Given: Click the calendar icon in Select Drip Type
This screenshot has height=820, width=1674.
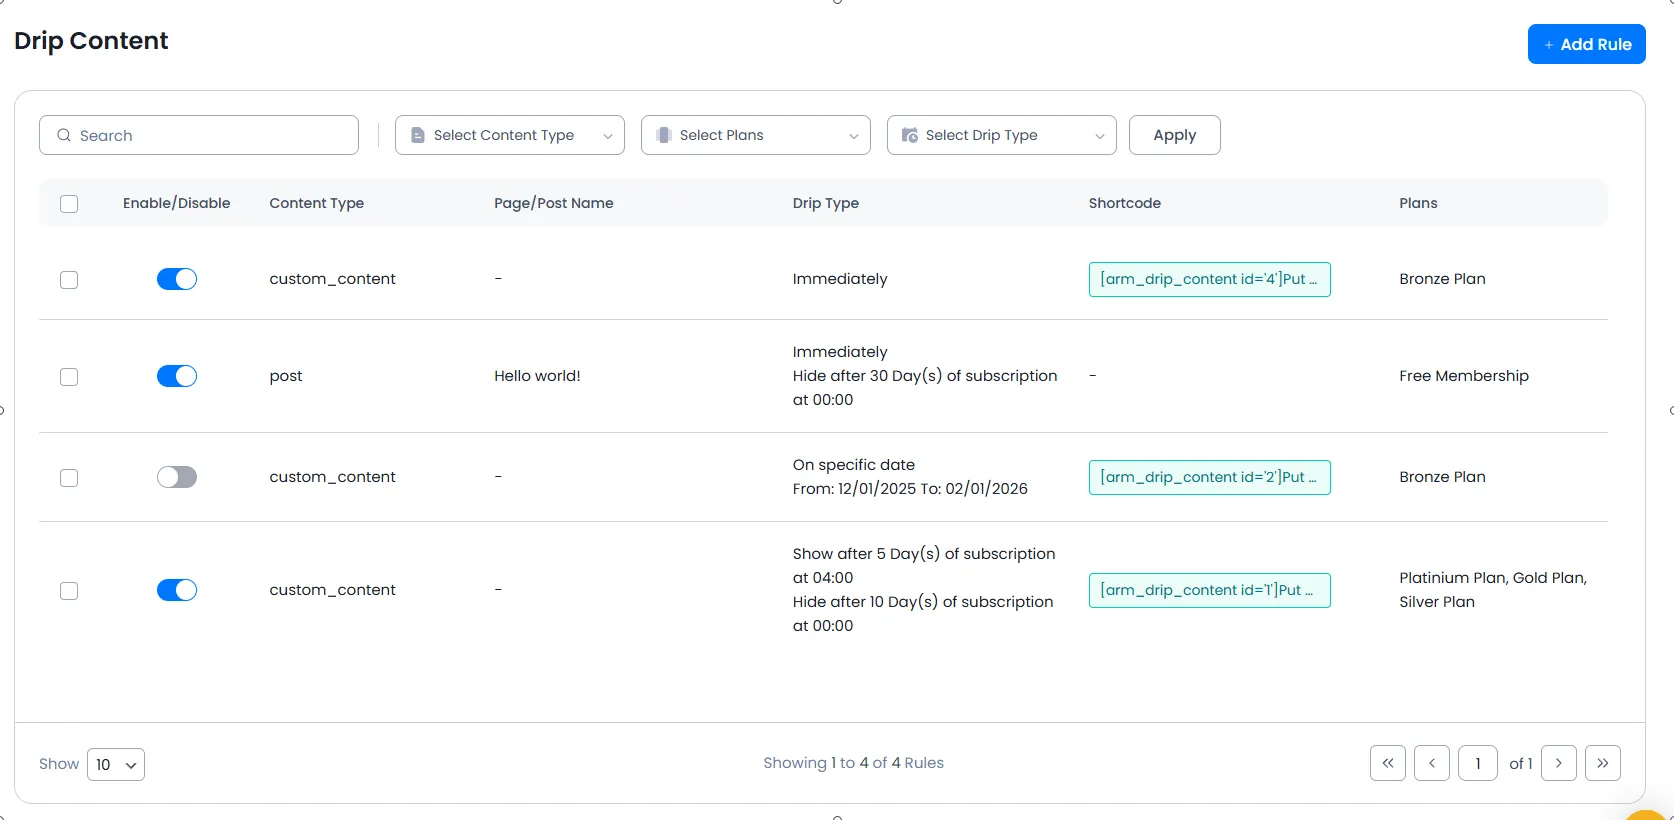Looking at the screenshot, I should (x=909, y=135).
